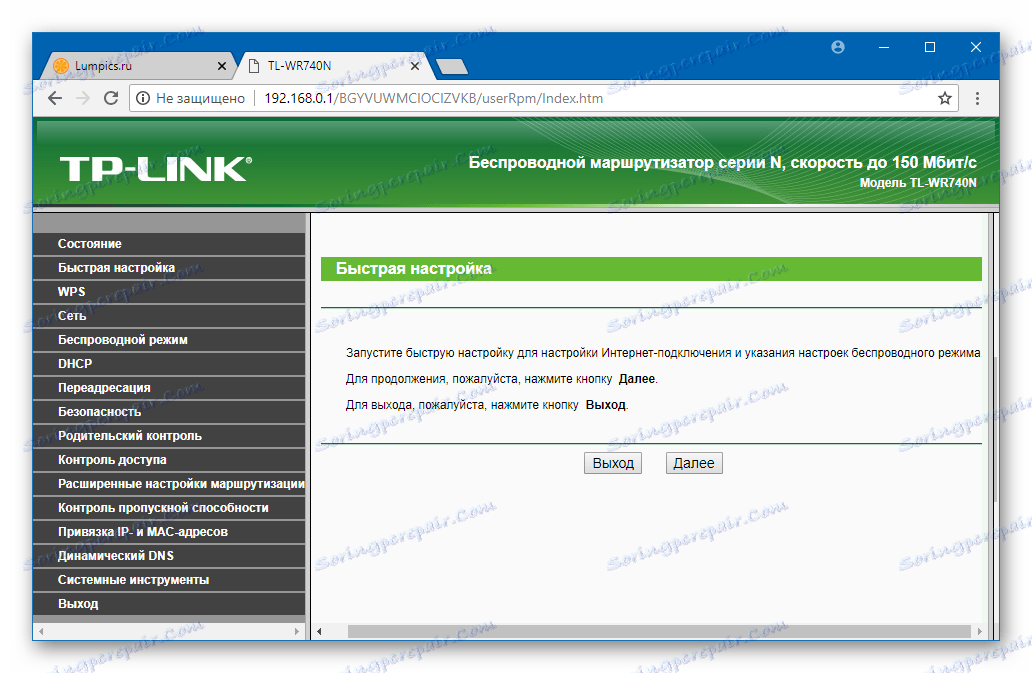The width and height of the screenshot is (1032, 673).
Task: Click the sidebar scroll left arrow
Action: tap(41, 631)
